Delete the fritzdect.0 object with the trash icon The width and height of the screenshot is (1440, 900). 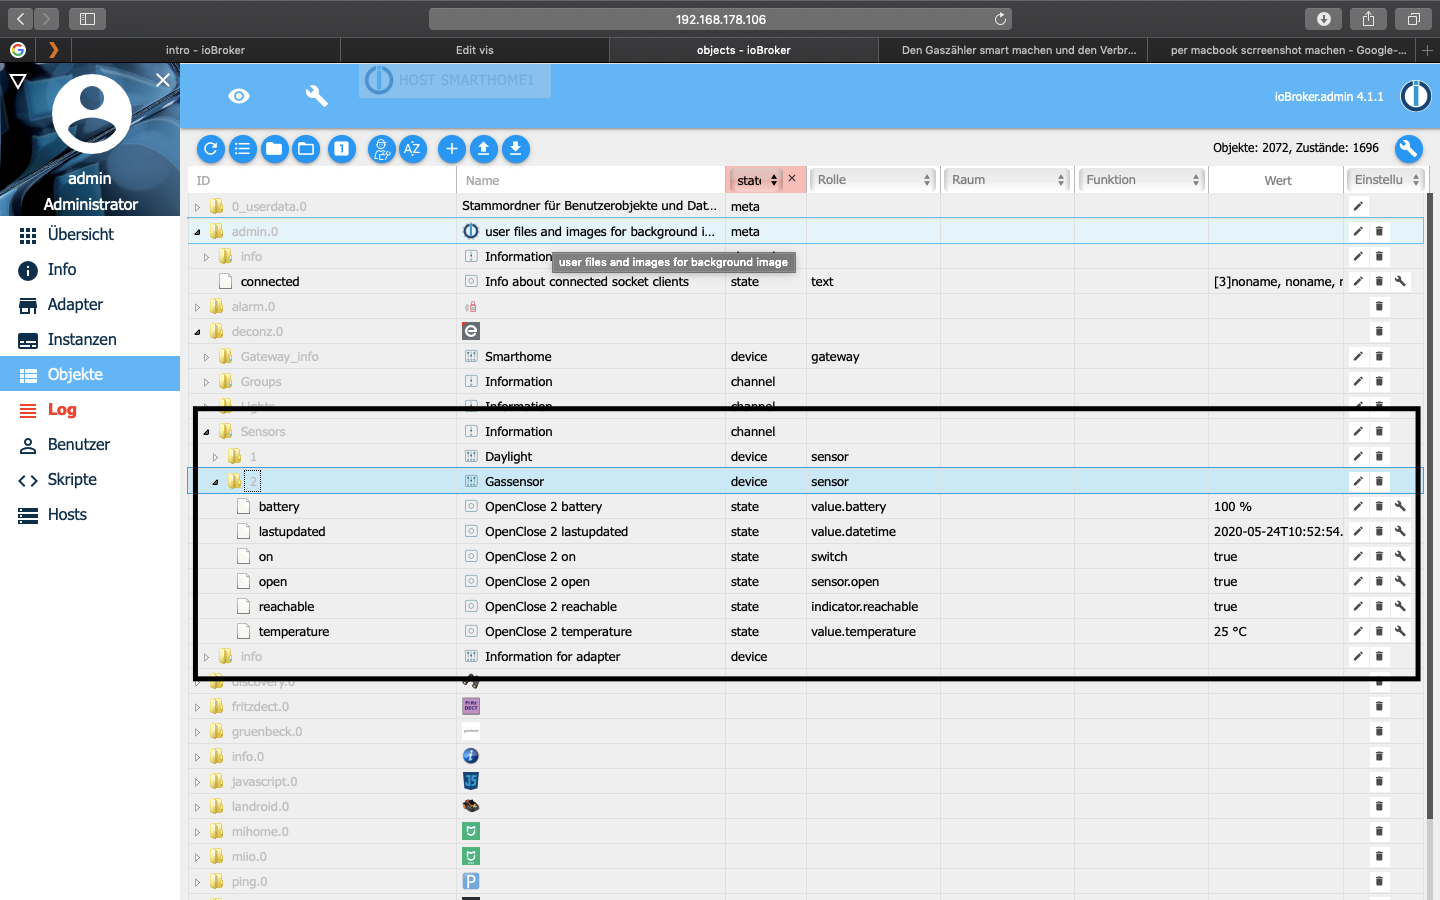click(1379, 707)
